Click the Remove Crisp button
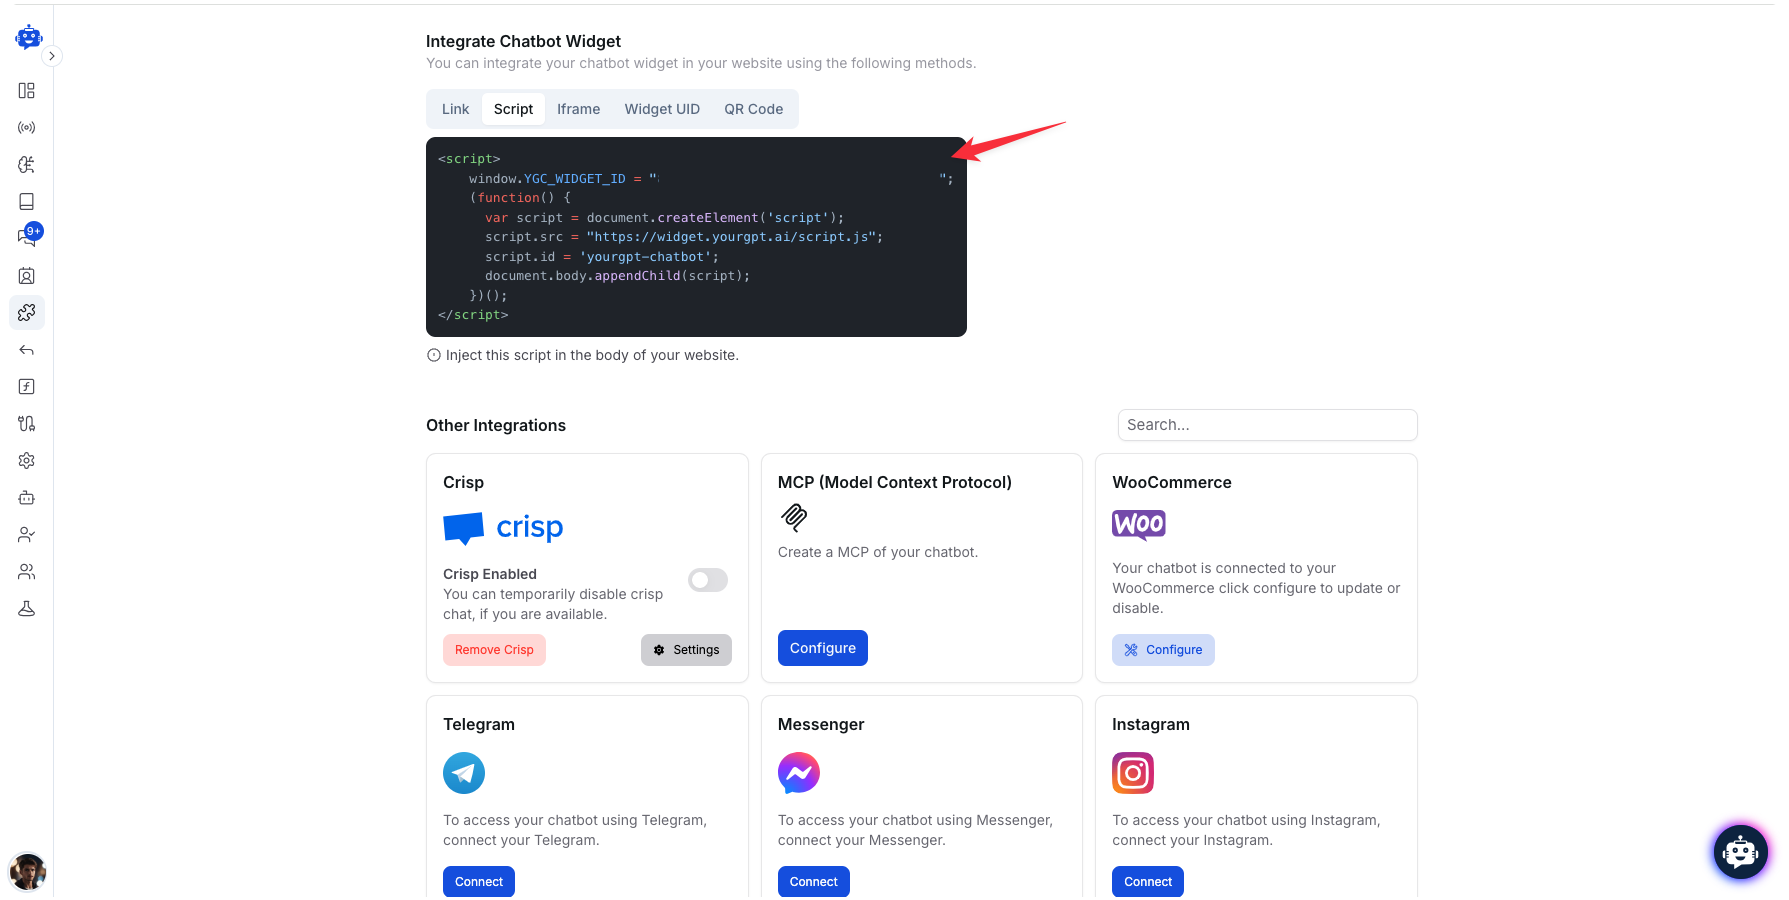Screen dimensions: 1789x900 pyautogui.click(x=494, y=650)
